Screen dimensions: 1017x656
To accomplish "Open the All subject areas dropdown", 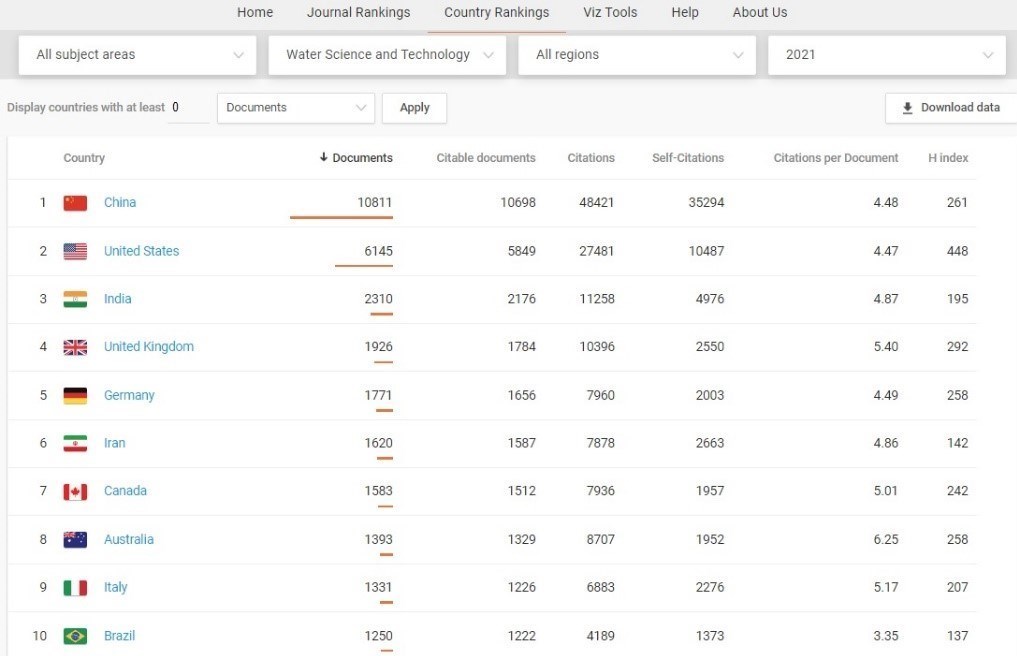I will (138, 55).
